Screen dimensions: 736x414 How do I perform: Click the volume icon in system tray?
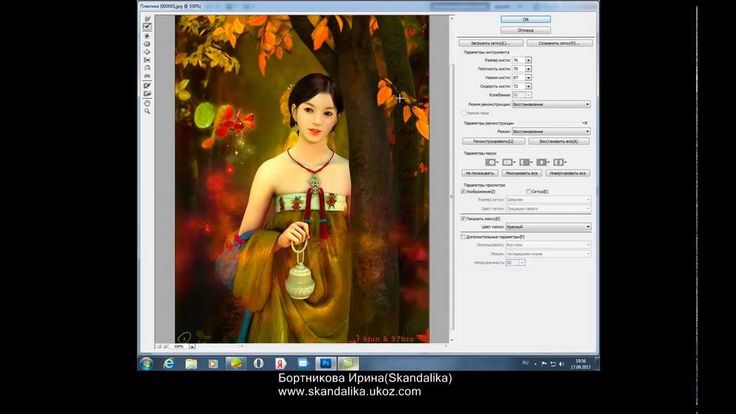(562, 364)
